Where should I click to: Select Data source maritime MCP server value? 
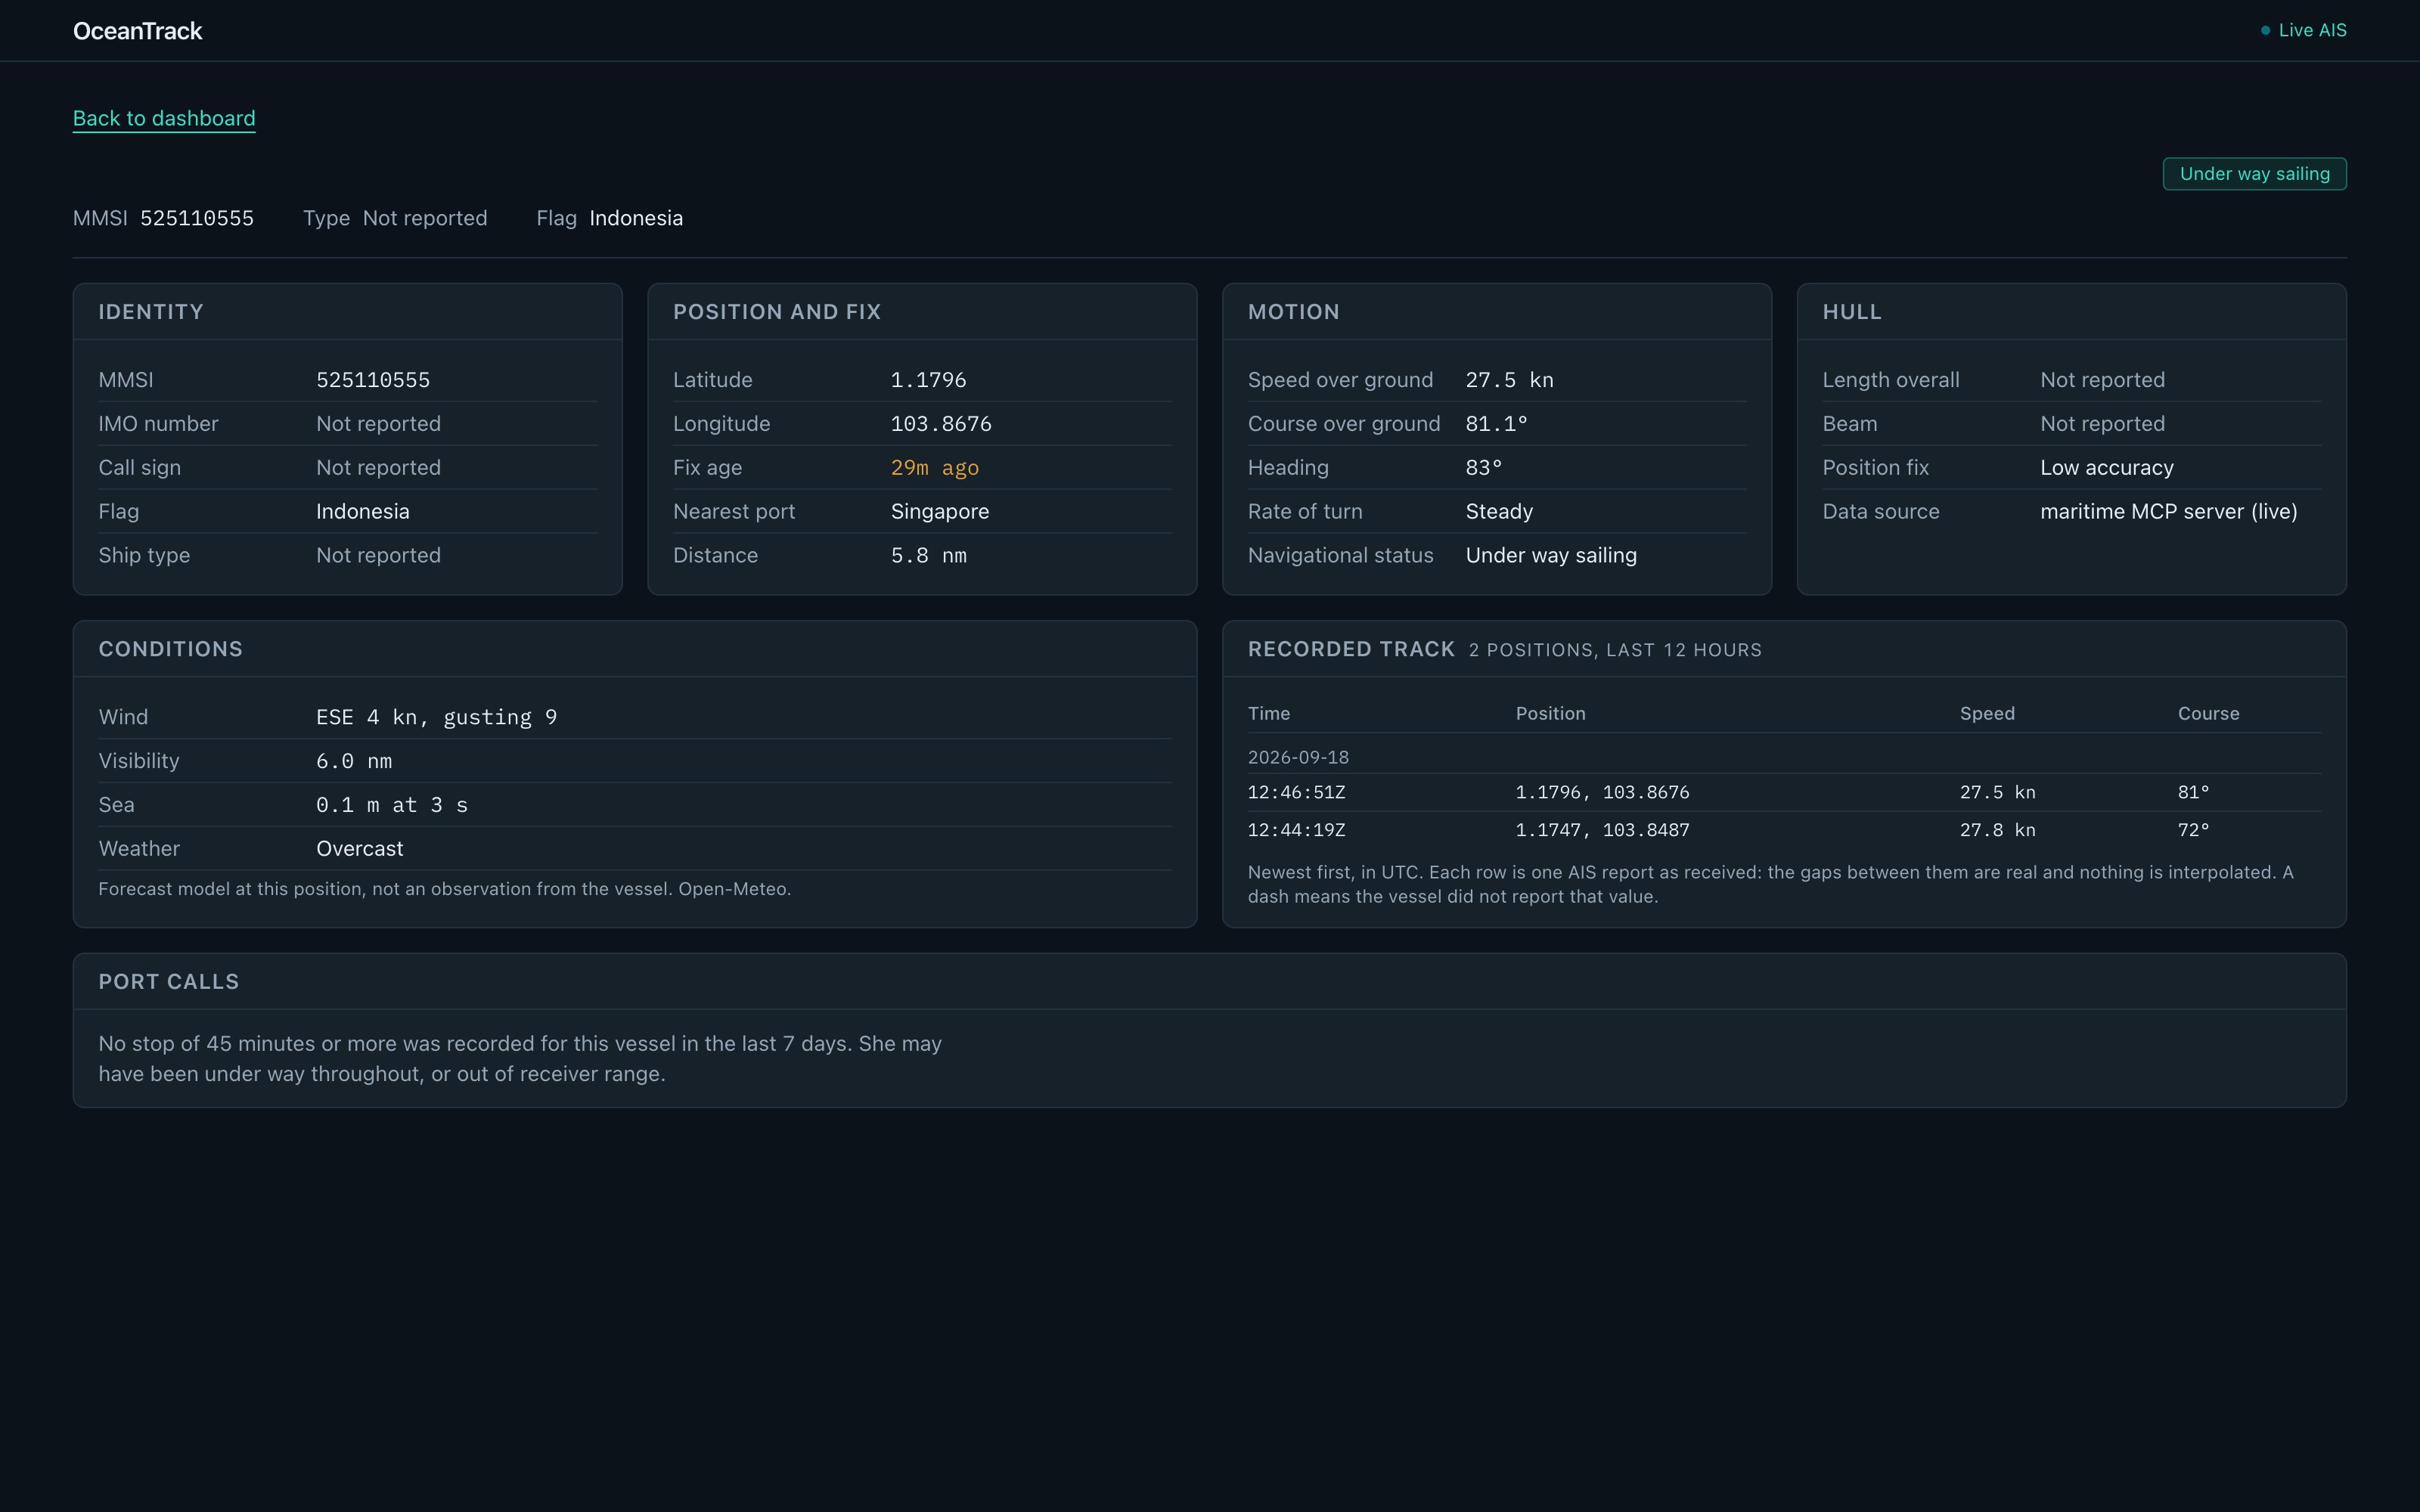2168,512
